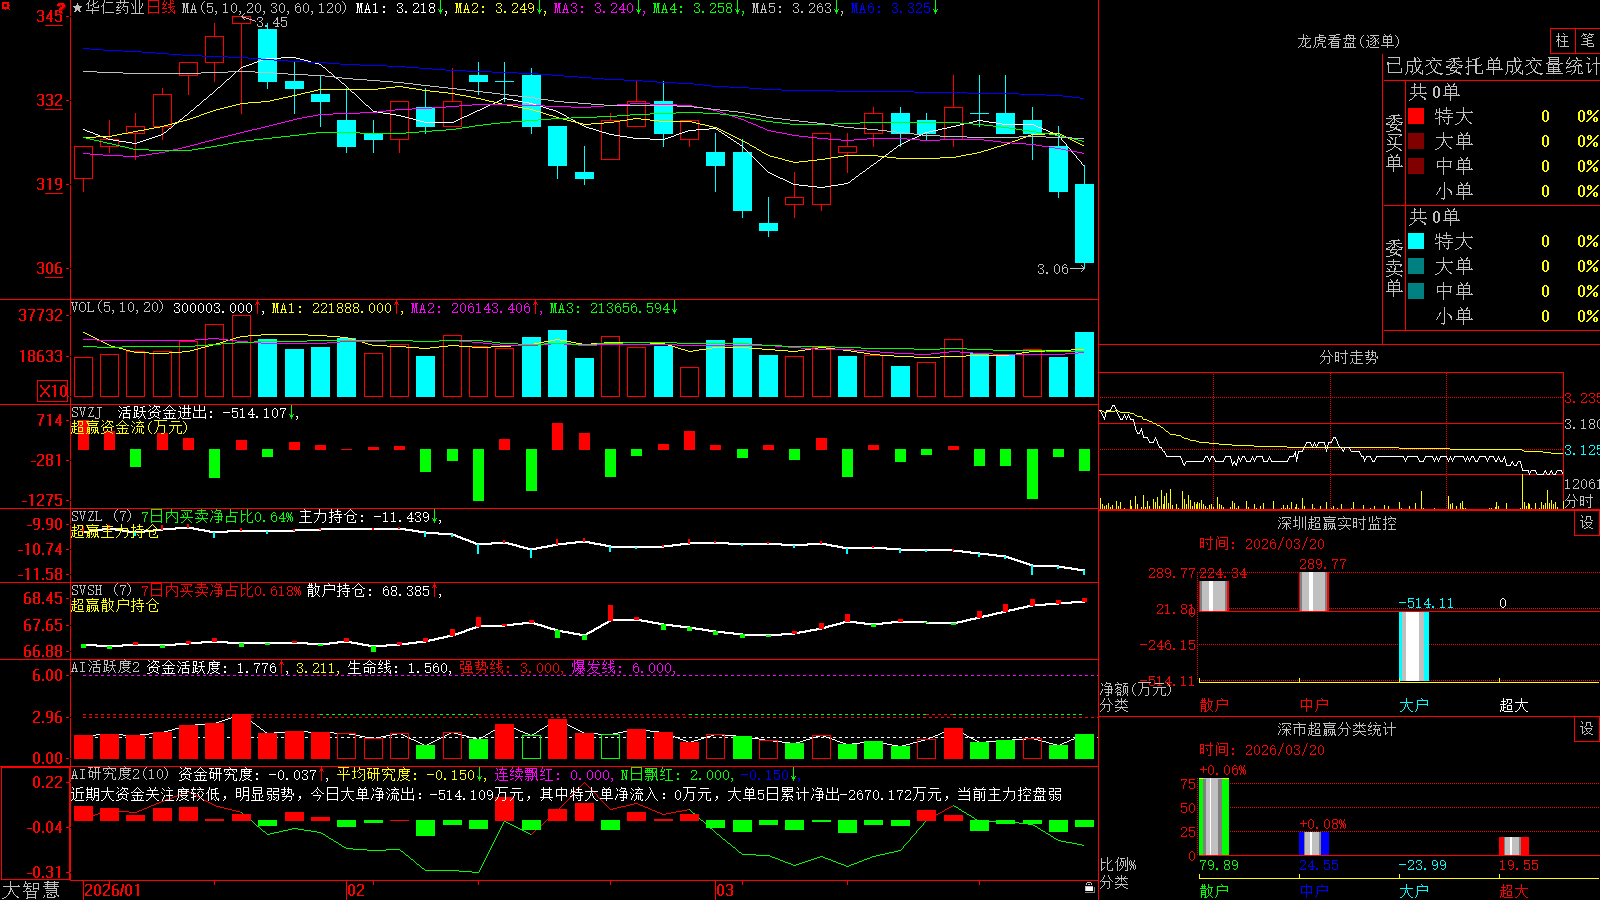The image size is (1600, 900).
Task: Click the teal 大单 sell order swatch
Action: pos(1416,266)
